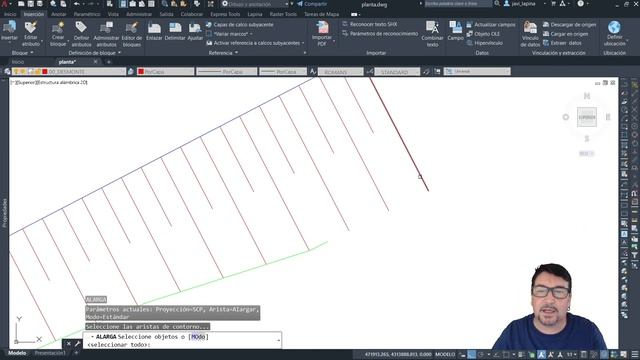
Task: Click the Delimitar reference tool
Action: 175,32
